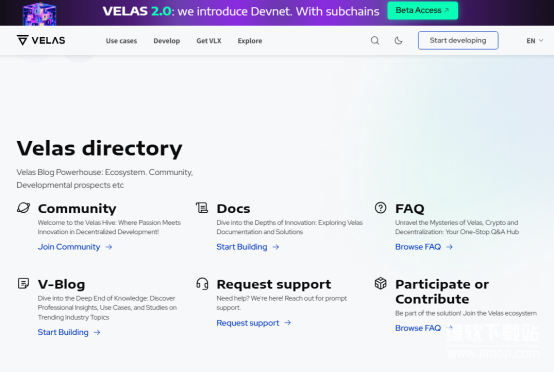Click the V-Blog heading
This screenshot has height=373, width=554.
click(x=61, y=284)
